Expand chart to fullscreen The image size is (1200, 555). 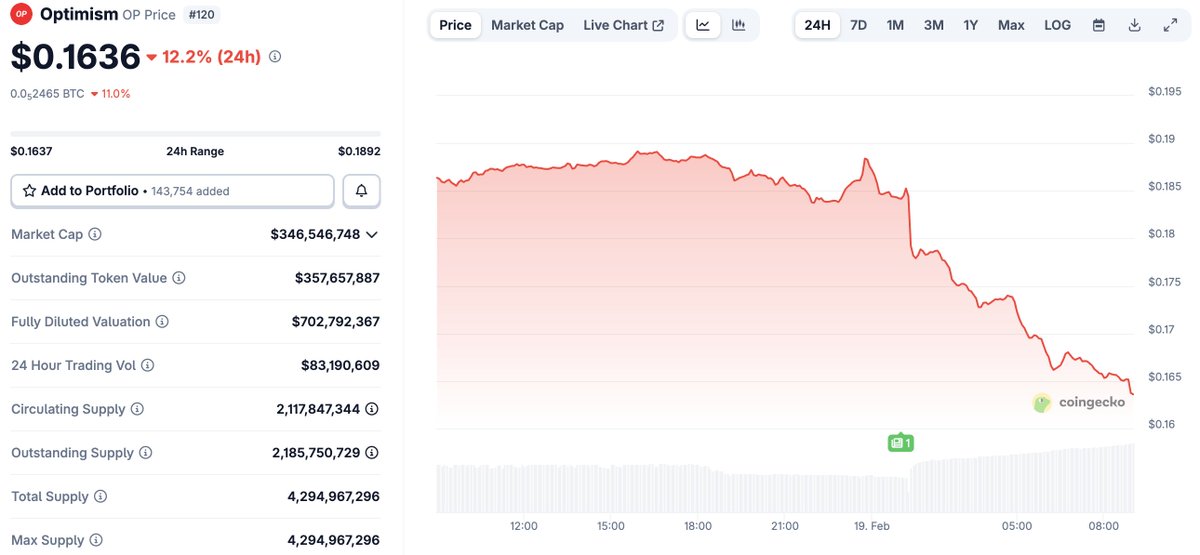[x=1170, y=25]
